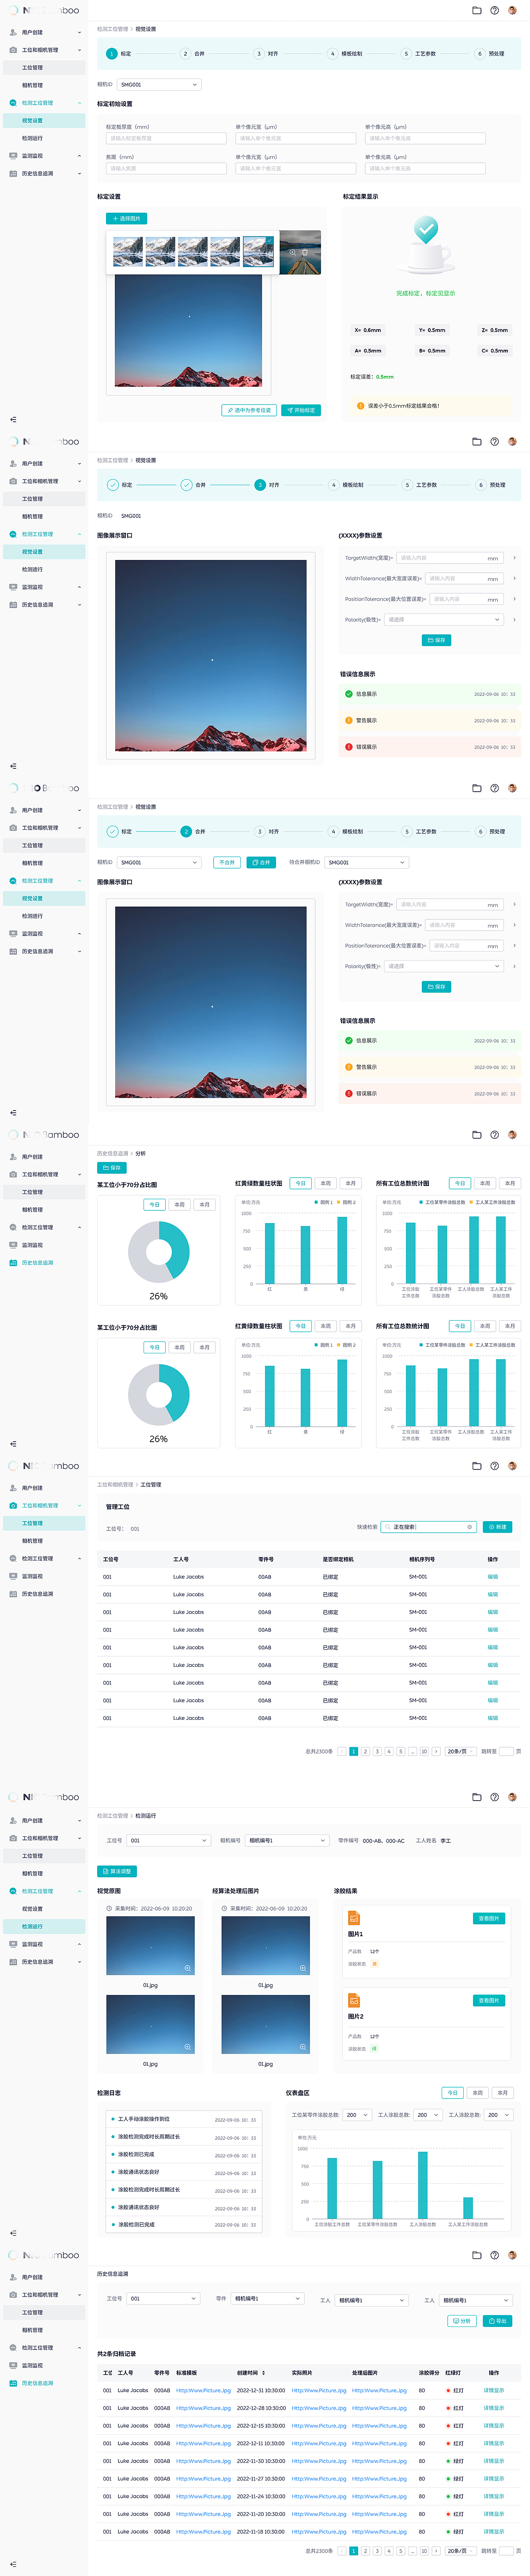Viewport: 530px width, 2576px height.
Task: Click the 快速检索 search input
Action: coord(428,1527)
